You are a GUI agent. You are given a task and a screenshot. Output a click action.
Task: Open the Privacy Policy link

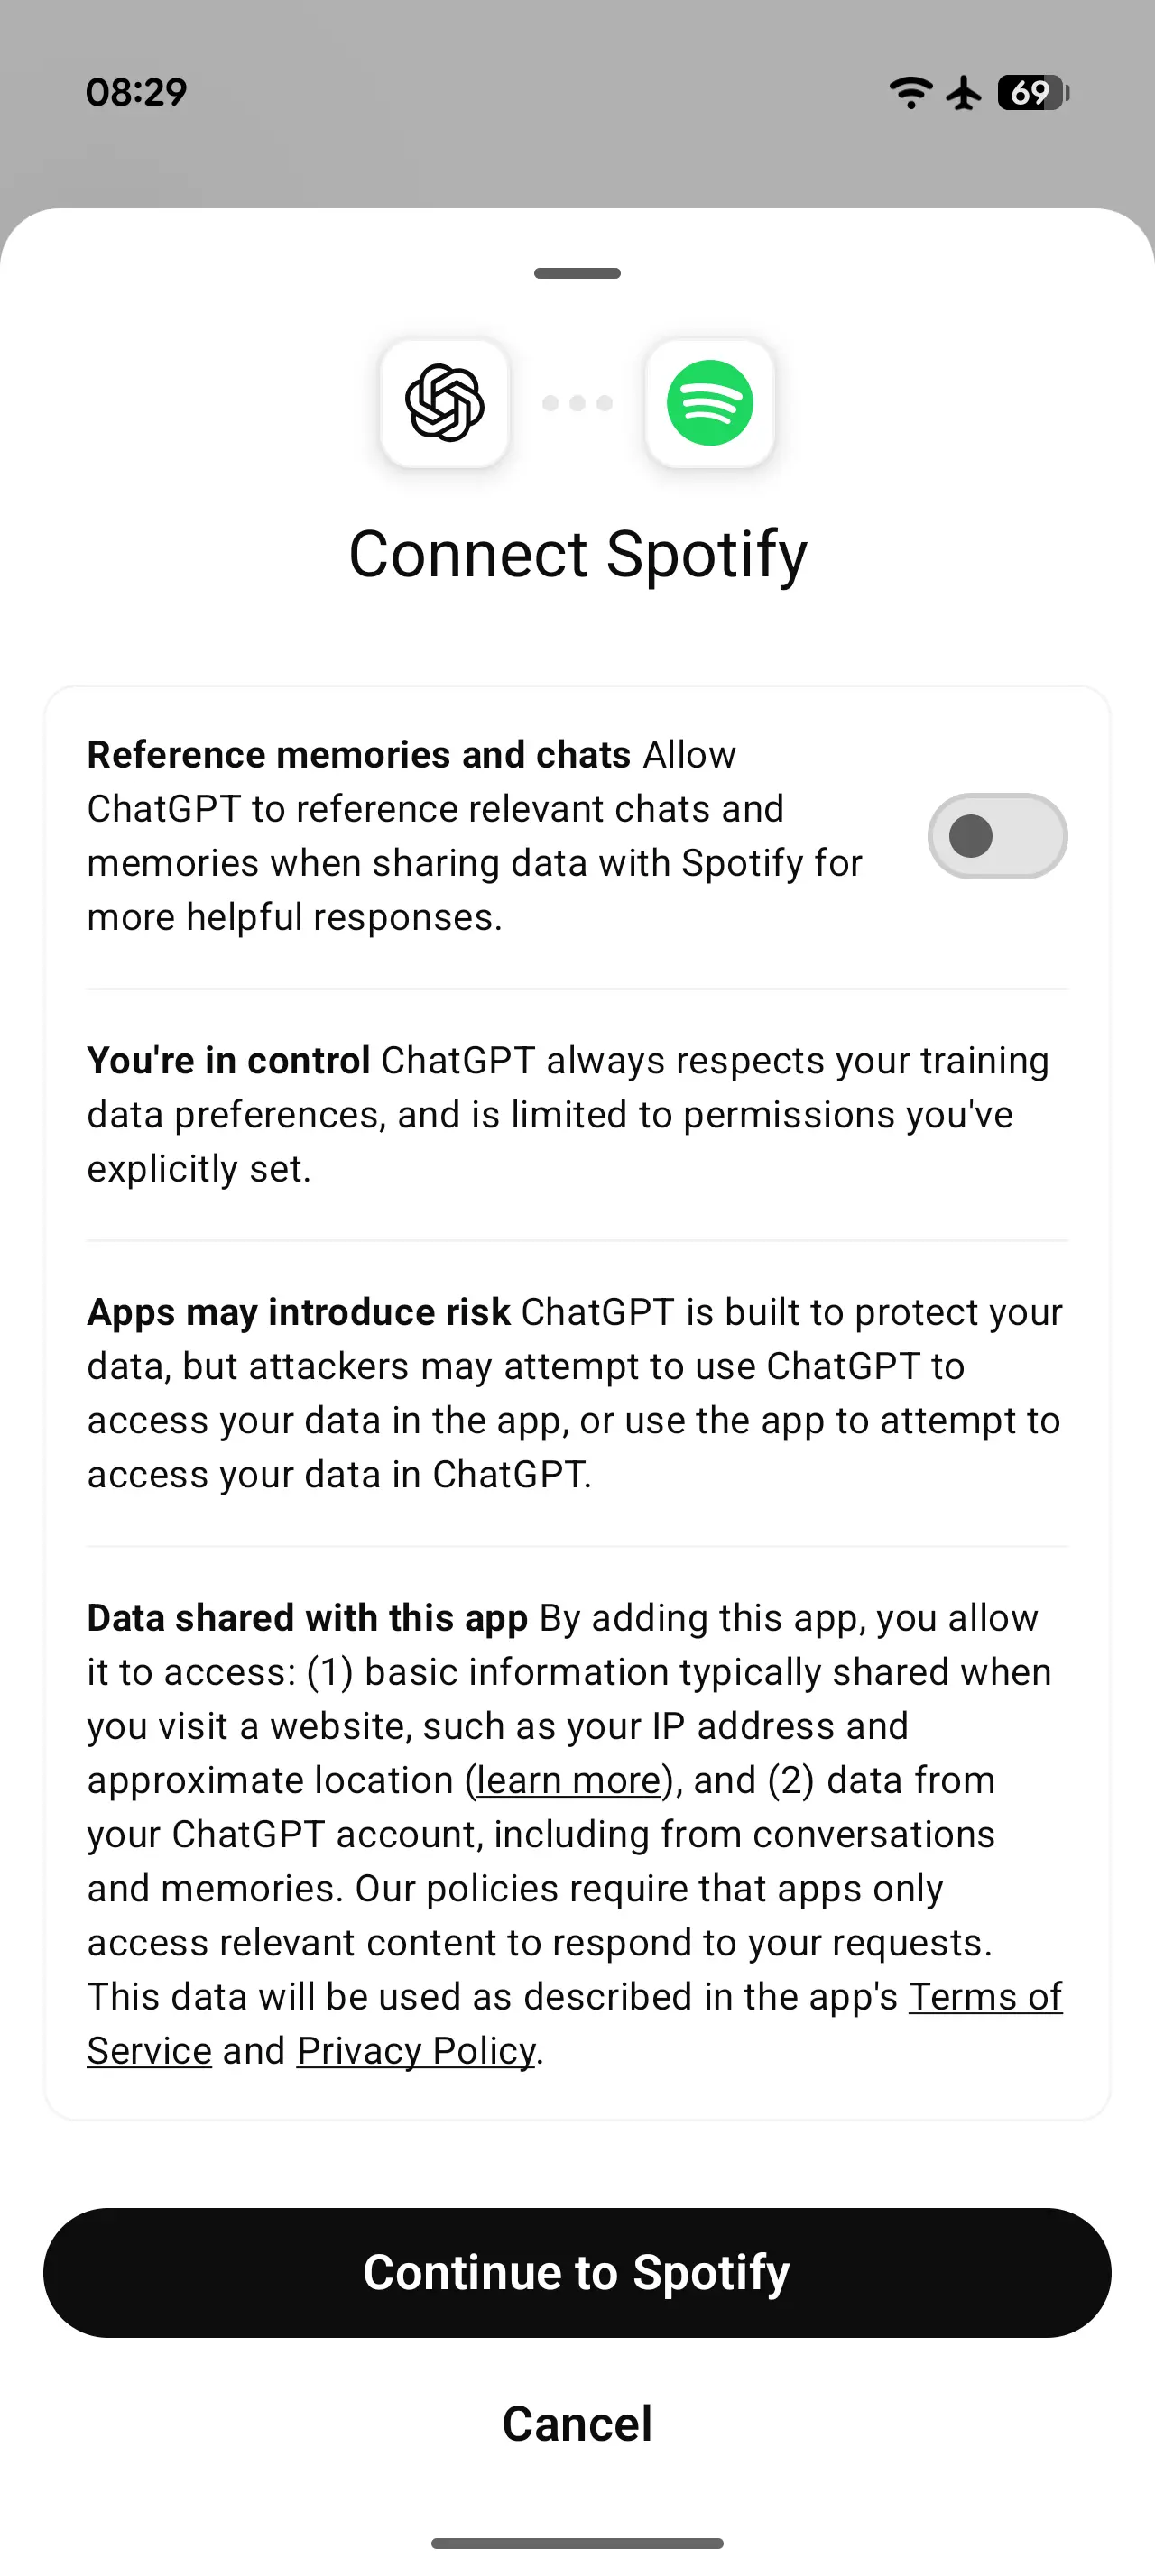coord(416,2051)
